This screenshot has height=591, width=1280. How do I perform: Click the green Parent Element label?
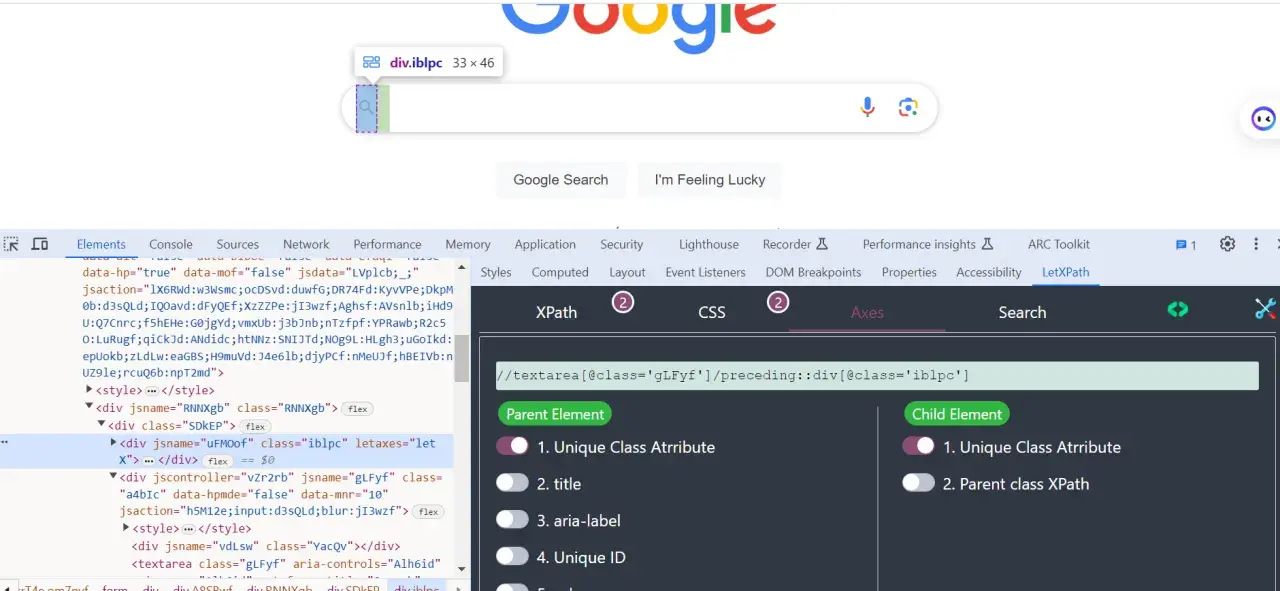click(x=555, y=414)
